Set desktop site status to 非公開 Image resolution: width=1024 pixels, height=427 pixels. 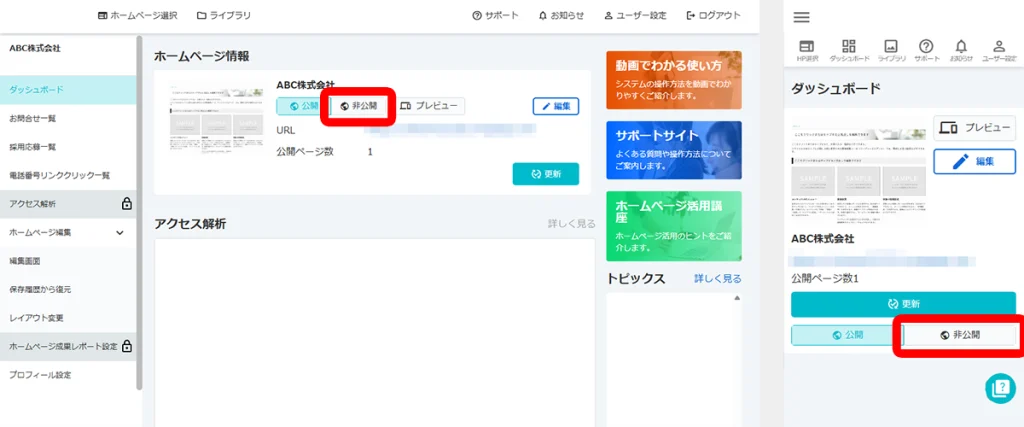click(358, 106)
